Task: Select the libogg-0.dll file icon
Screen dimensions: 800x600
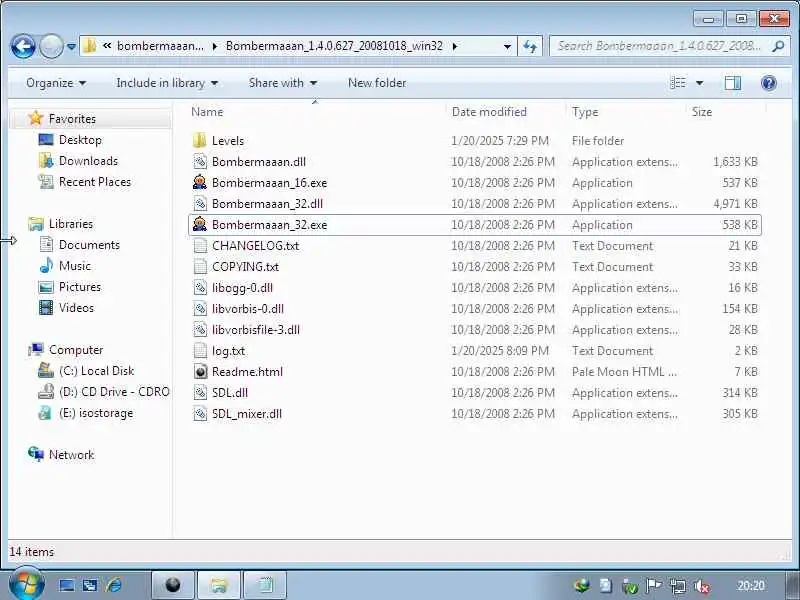Action: click(x=200, y=288)
